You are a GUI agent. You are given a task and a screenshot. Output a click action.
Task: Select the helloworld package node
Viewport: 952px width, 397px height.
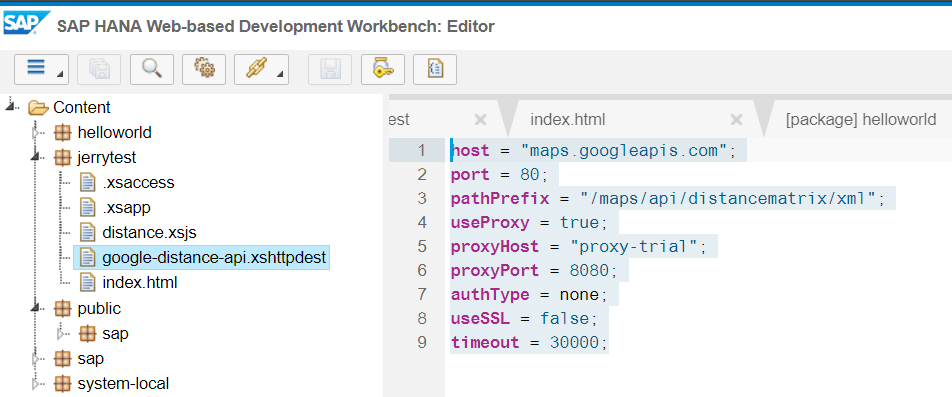115,132
